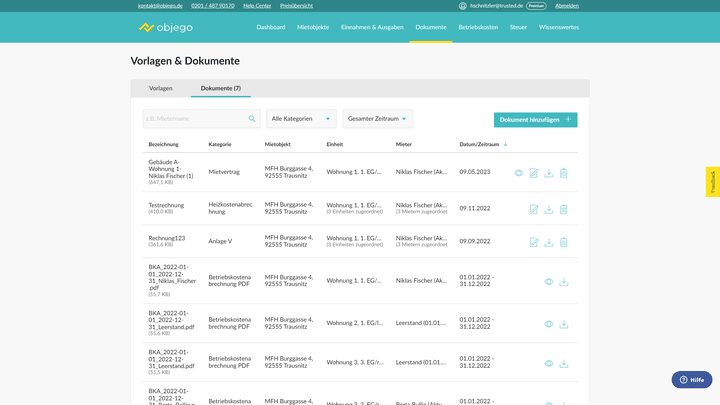The width and height of the screenshot is (720, 405).
Task: Preview the first BKA Leerstand PDF for Wohnung 2
Action: (x=549, y=324)
